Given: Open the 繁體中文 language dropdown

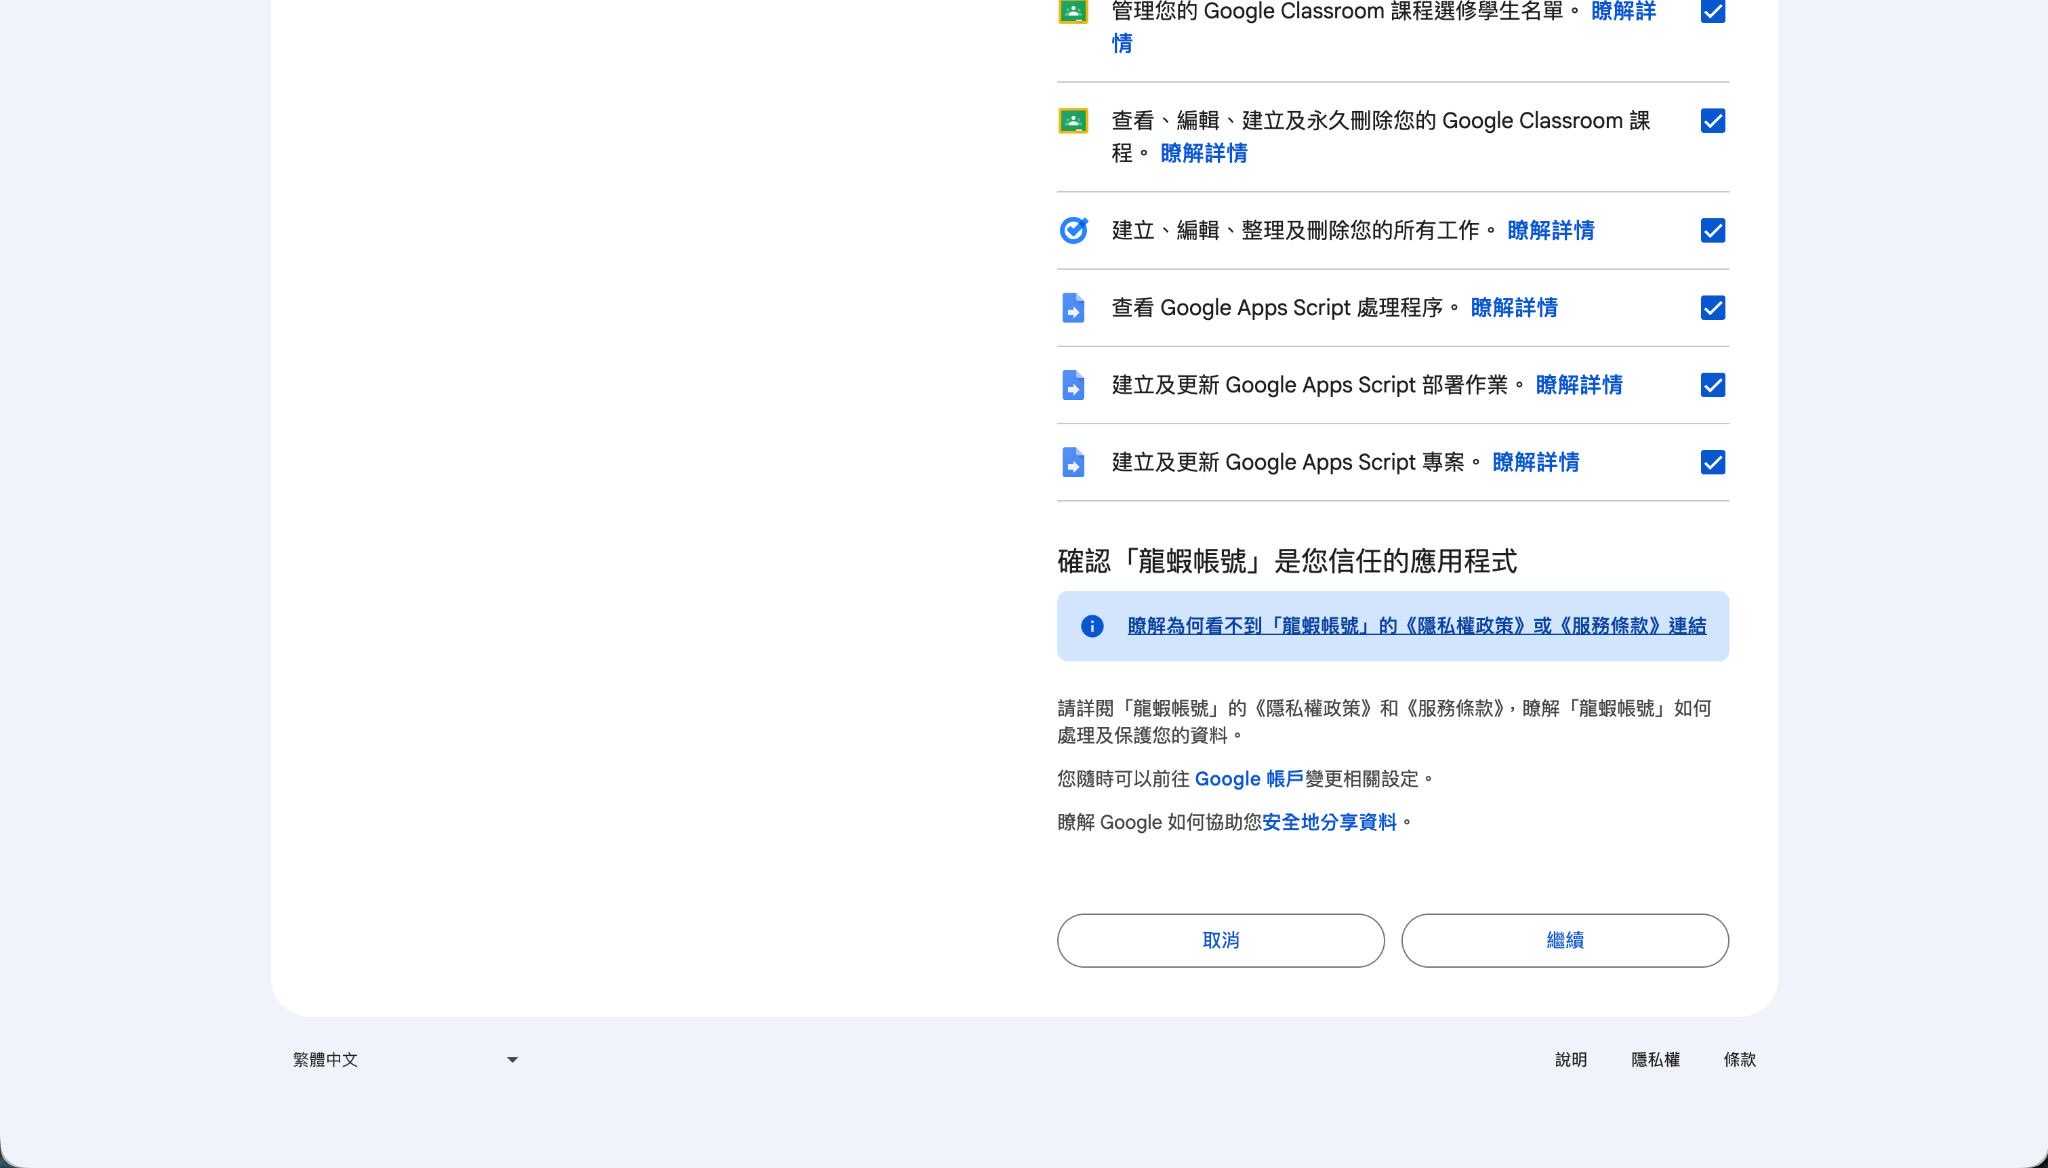Looking at the screenshot, I should [404, 1060].
